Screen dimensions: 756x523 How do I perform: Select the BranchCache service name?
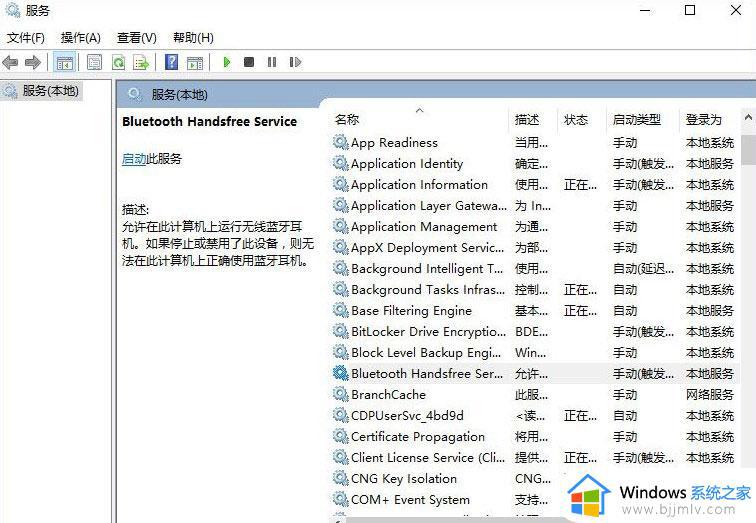coord(389,395)
